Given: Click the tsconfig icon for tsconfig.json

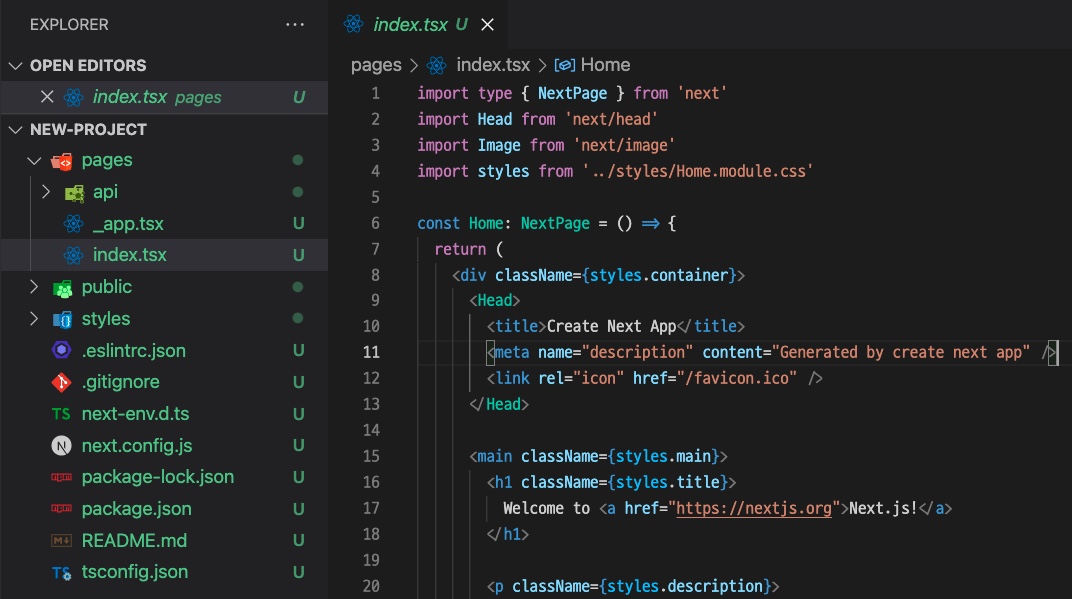Looking at the screenshot, I should pos(62,572).
